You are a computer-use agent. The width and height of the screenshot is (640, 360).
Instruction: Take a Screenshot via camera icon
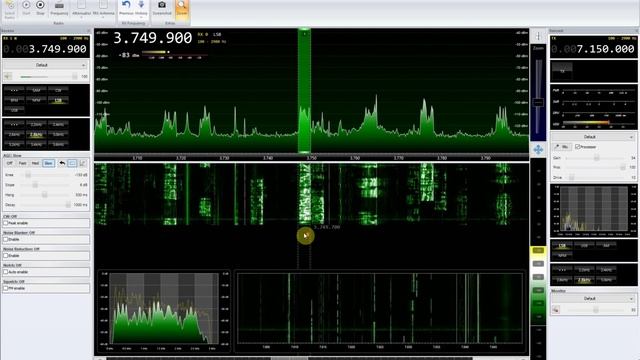[162, 8]
